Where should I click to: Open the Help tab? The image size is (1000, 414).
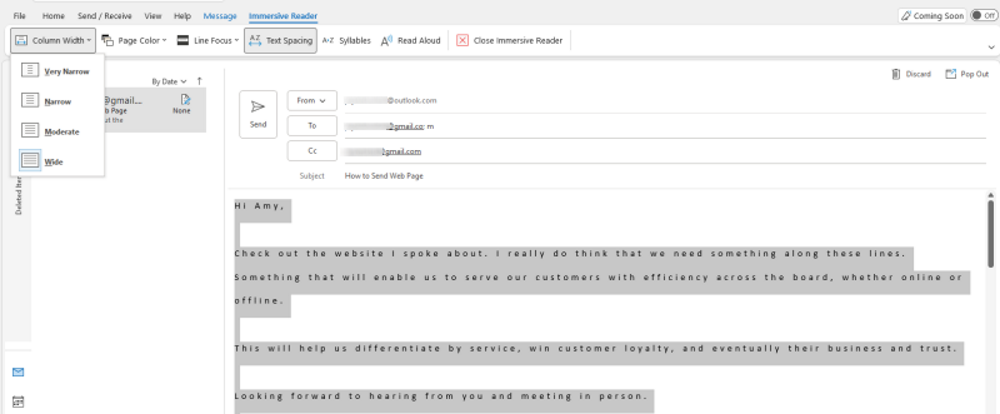pos(182,16)
